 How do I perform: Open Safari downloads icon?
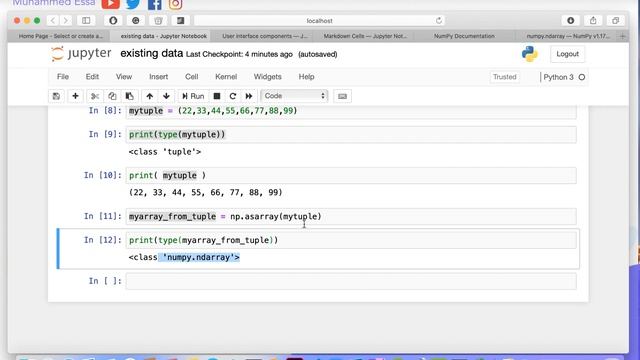point(571,20)
